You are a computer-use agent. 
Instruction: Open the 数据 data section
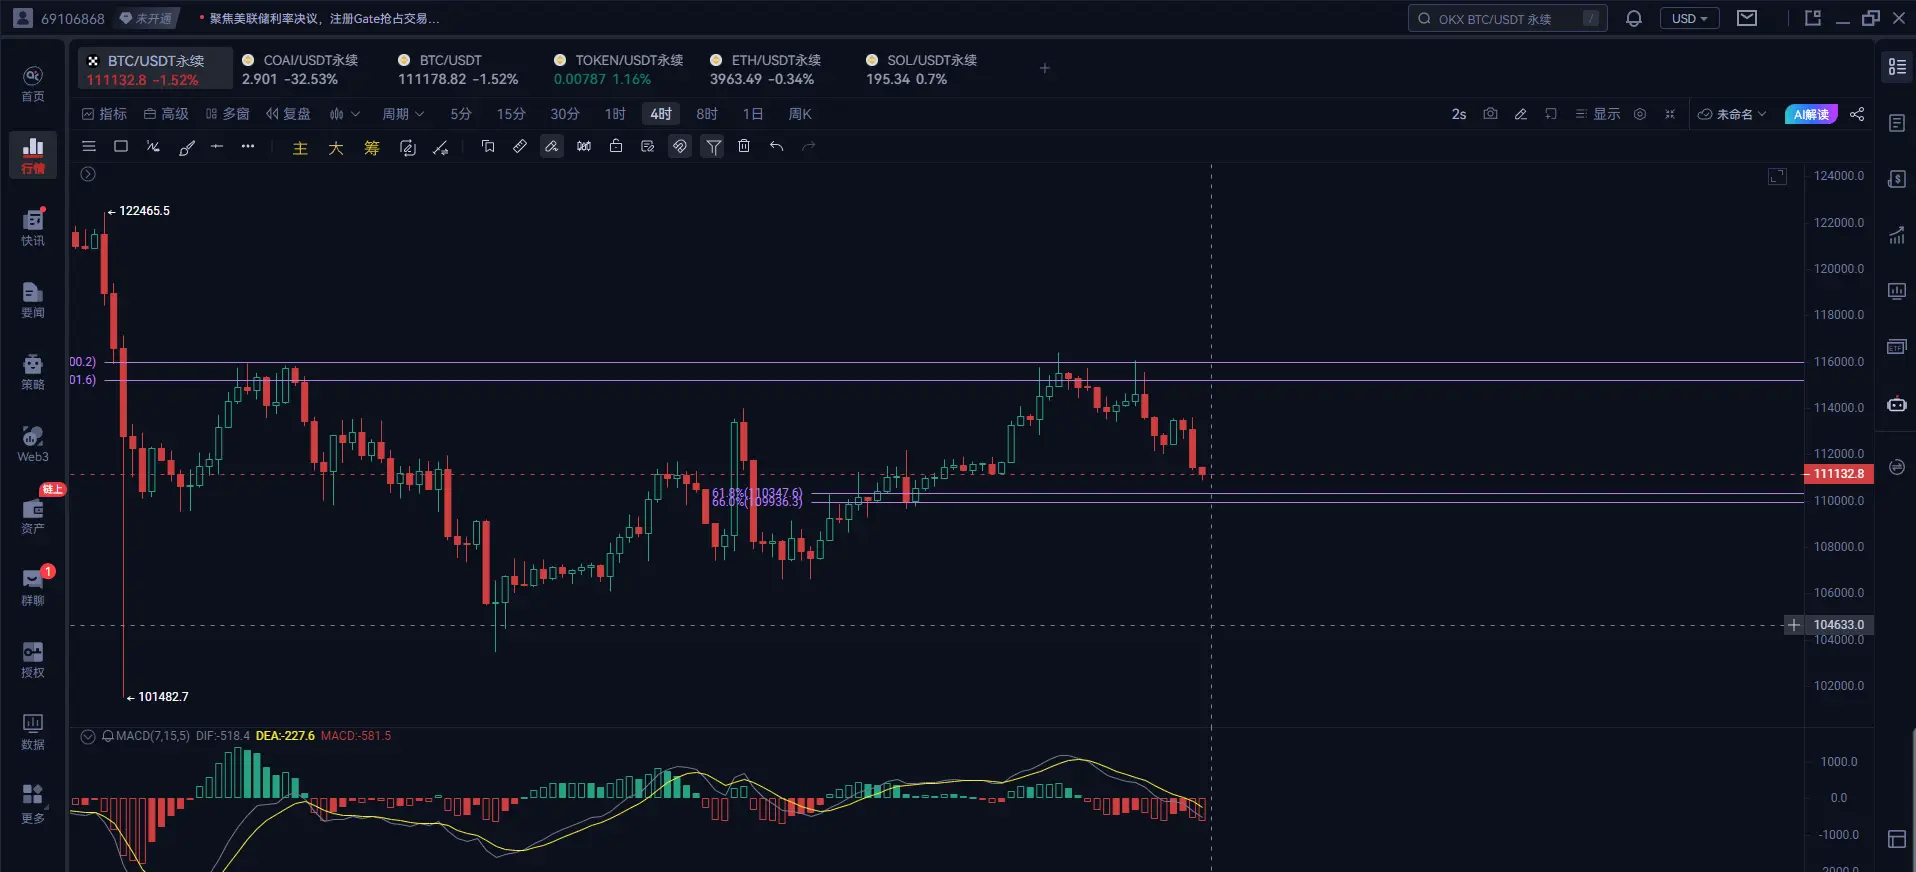(33, 732)
